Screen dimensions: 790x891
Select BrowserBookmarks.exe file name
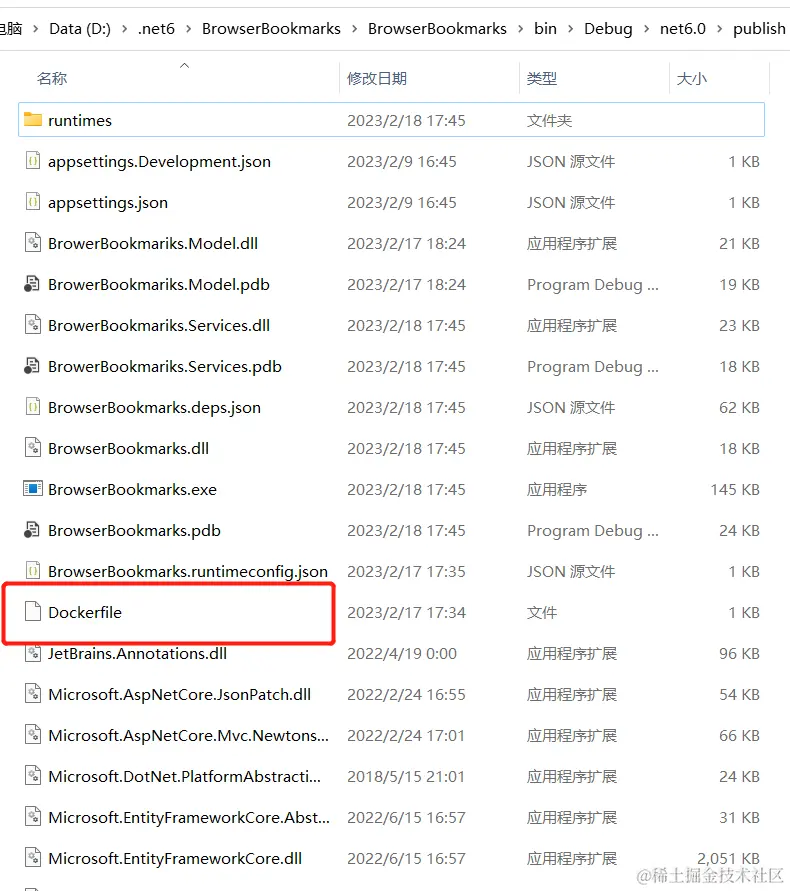[x=132, y=489]
